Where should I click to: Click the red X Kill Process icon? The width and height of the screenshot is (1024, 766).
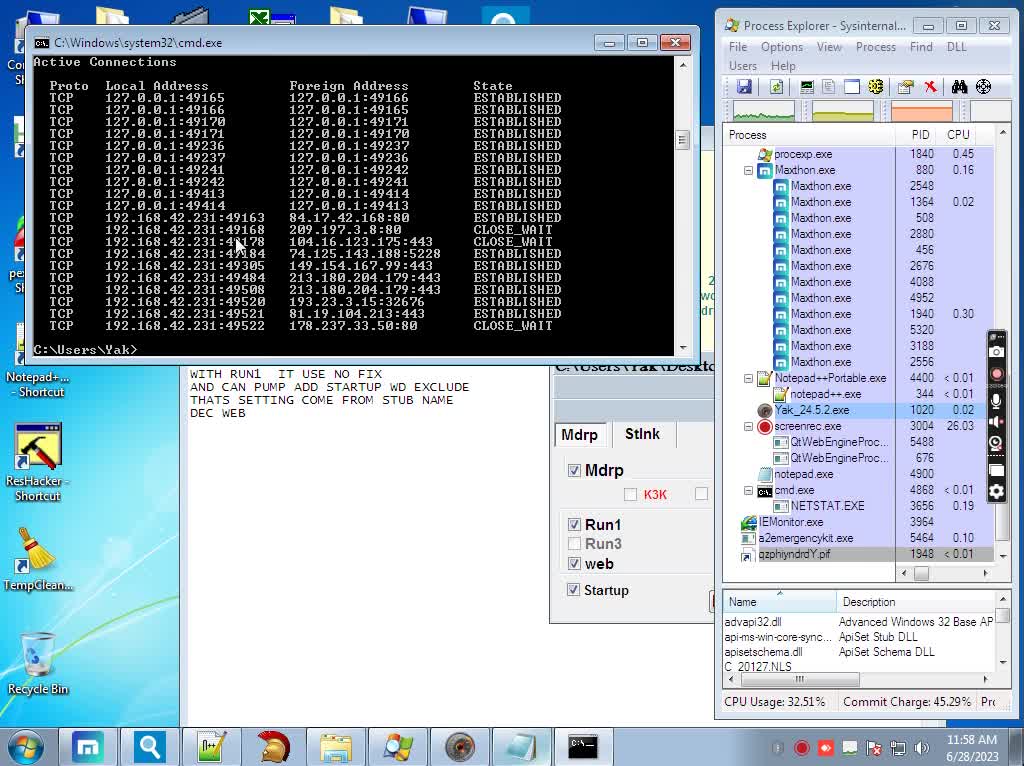930,87
